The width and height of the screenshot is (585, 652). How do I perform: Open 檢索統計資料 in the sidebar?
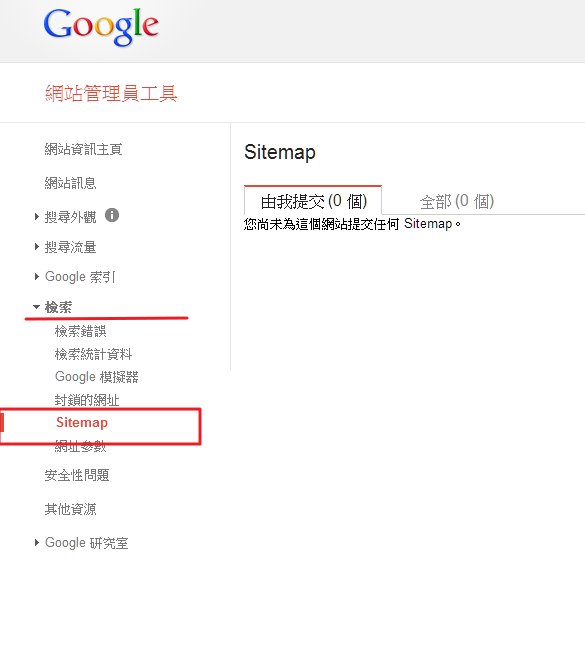click(x=93, y=354)
